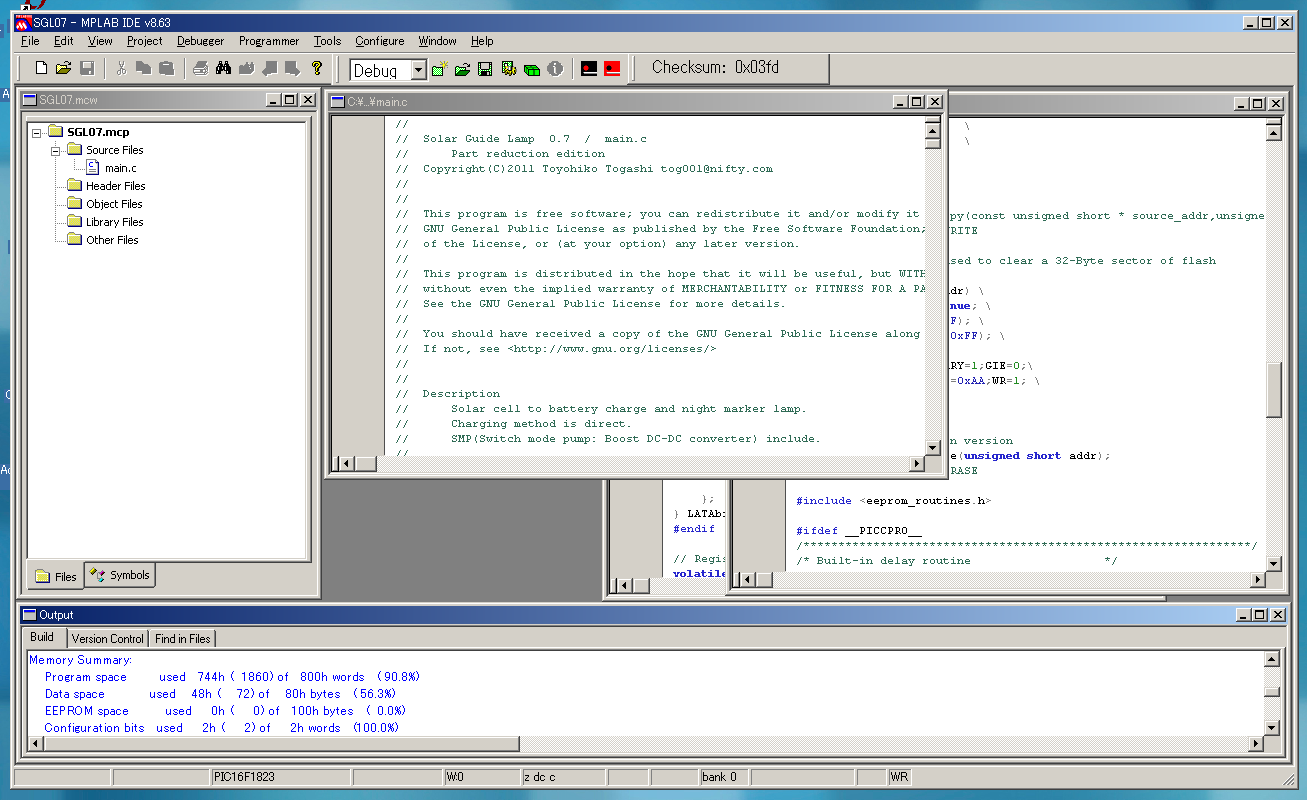Create a new file with toolbar icon
The width and height of the screenshot is (1307, 800).
41,69
